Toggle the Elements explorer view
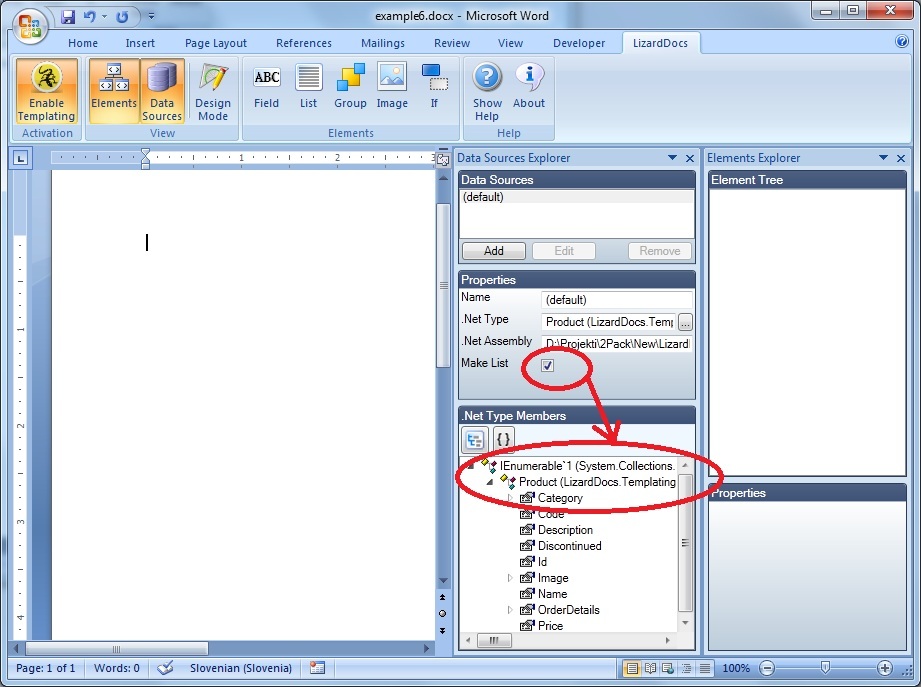 pyautogui.click(x=114, y=92)
